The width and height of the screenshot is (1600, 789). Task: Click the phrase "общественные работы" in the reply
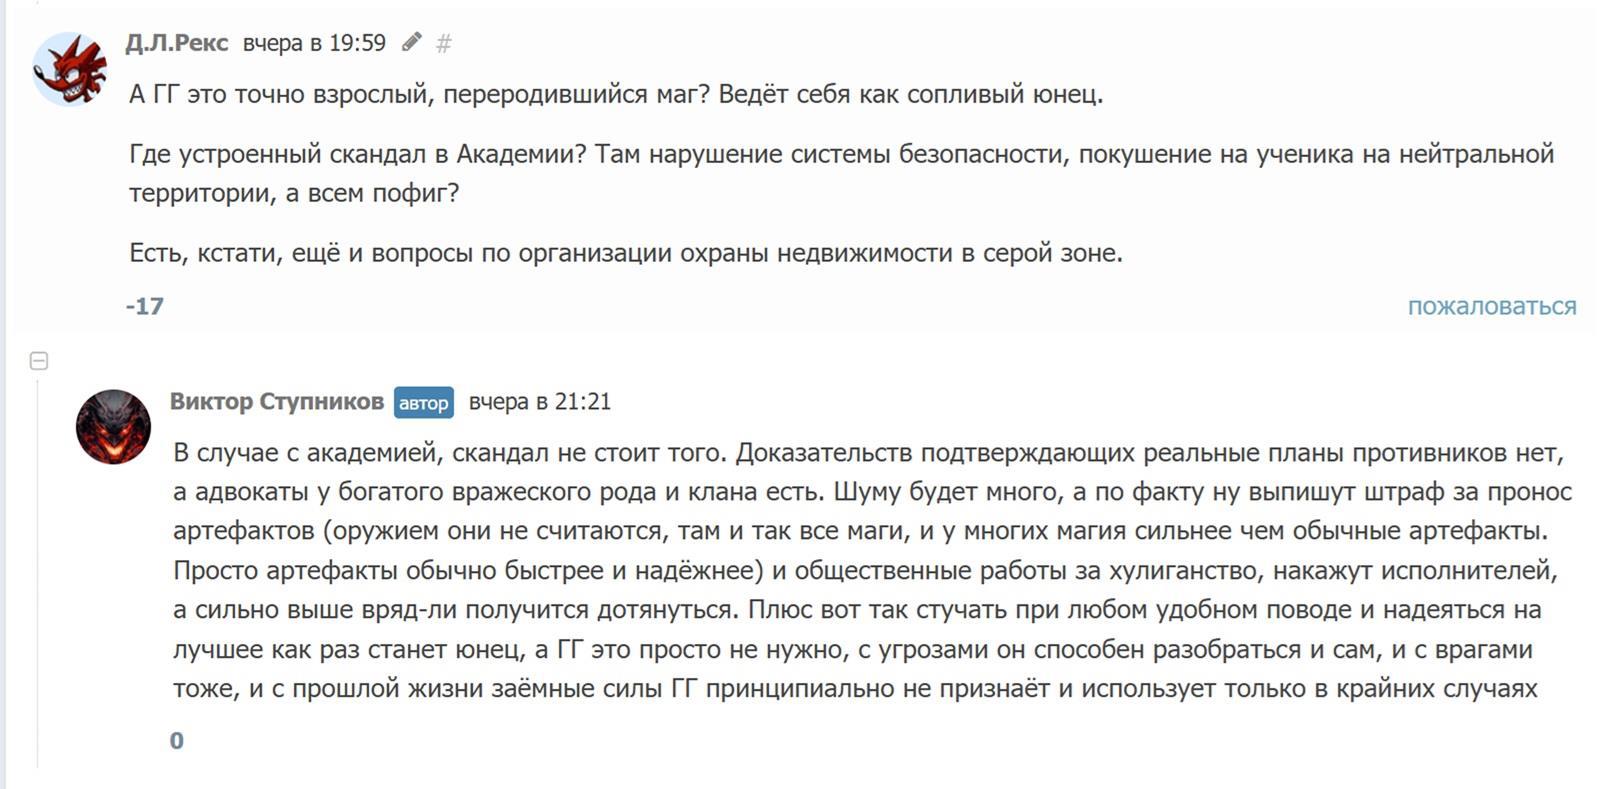pos(915,571)
